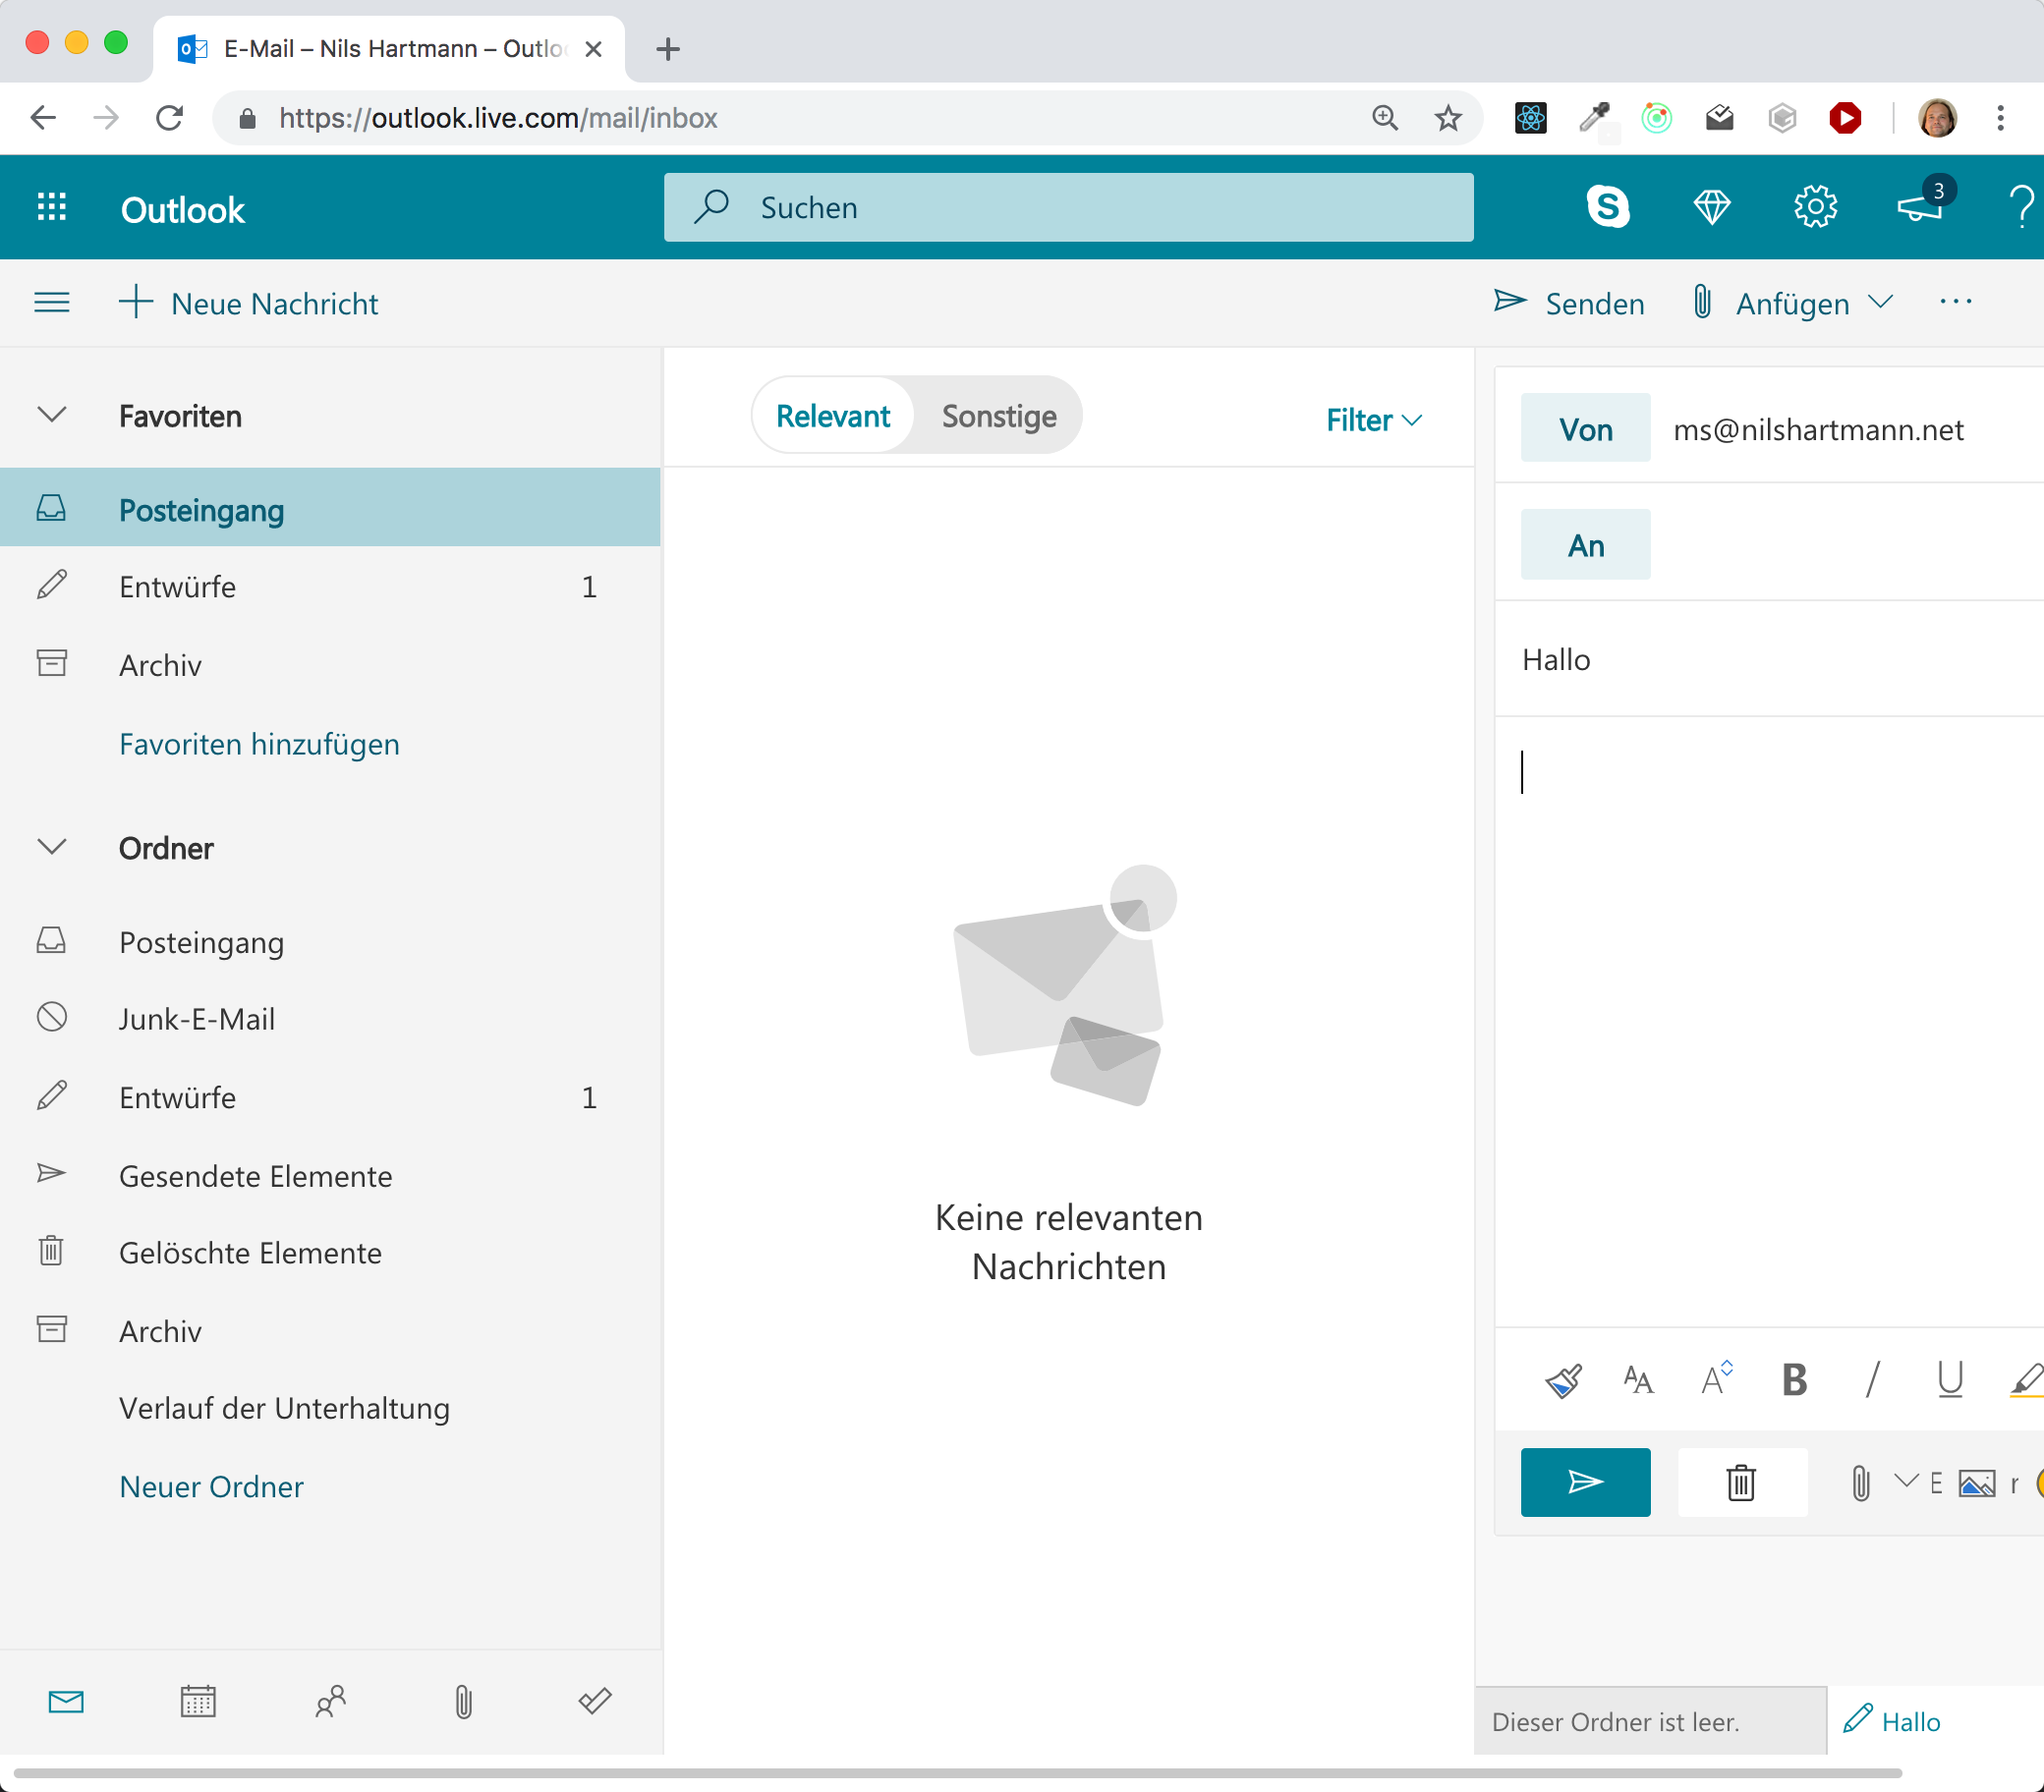Open Archiv under Favoriten
This screenshot has height=1792, width=2044.
click(x=330, y=664)
